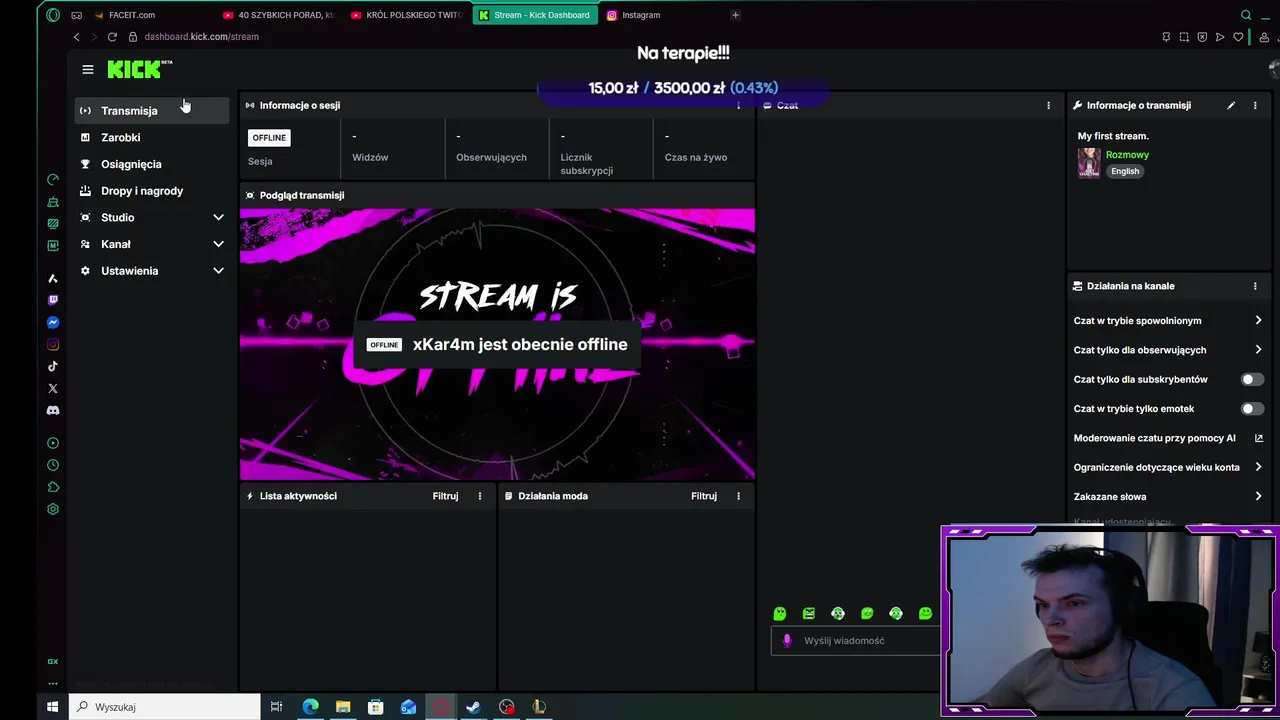Viewport: 1280px width, 720px height.
Task: Open Działania na kanale three-dot options
Action: pos(1255,286)
